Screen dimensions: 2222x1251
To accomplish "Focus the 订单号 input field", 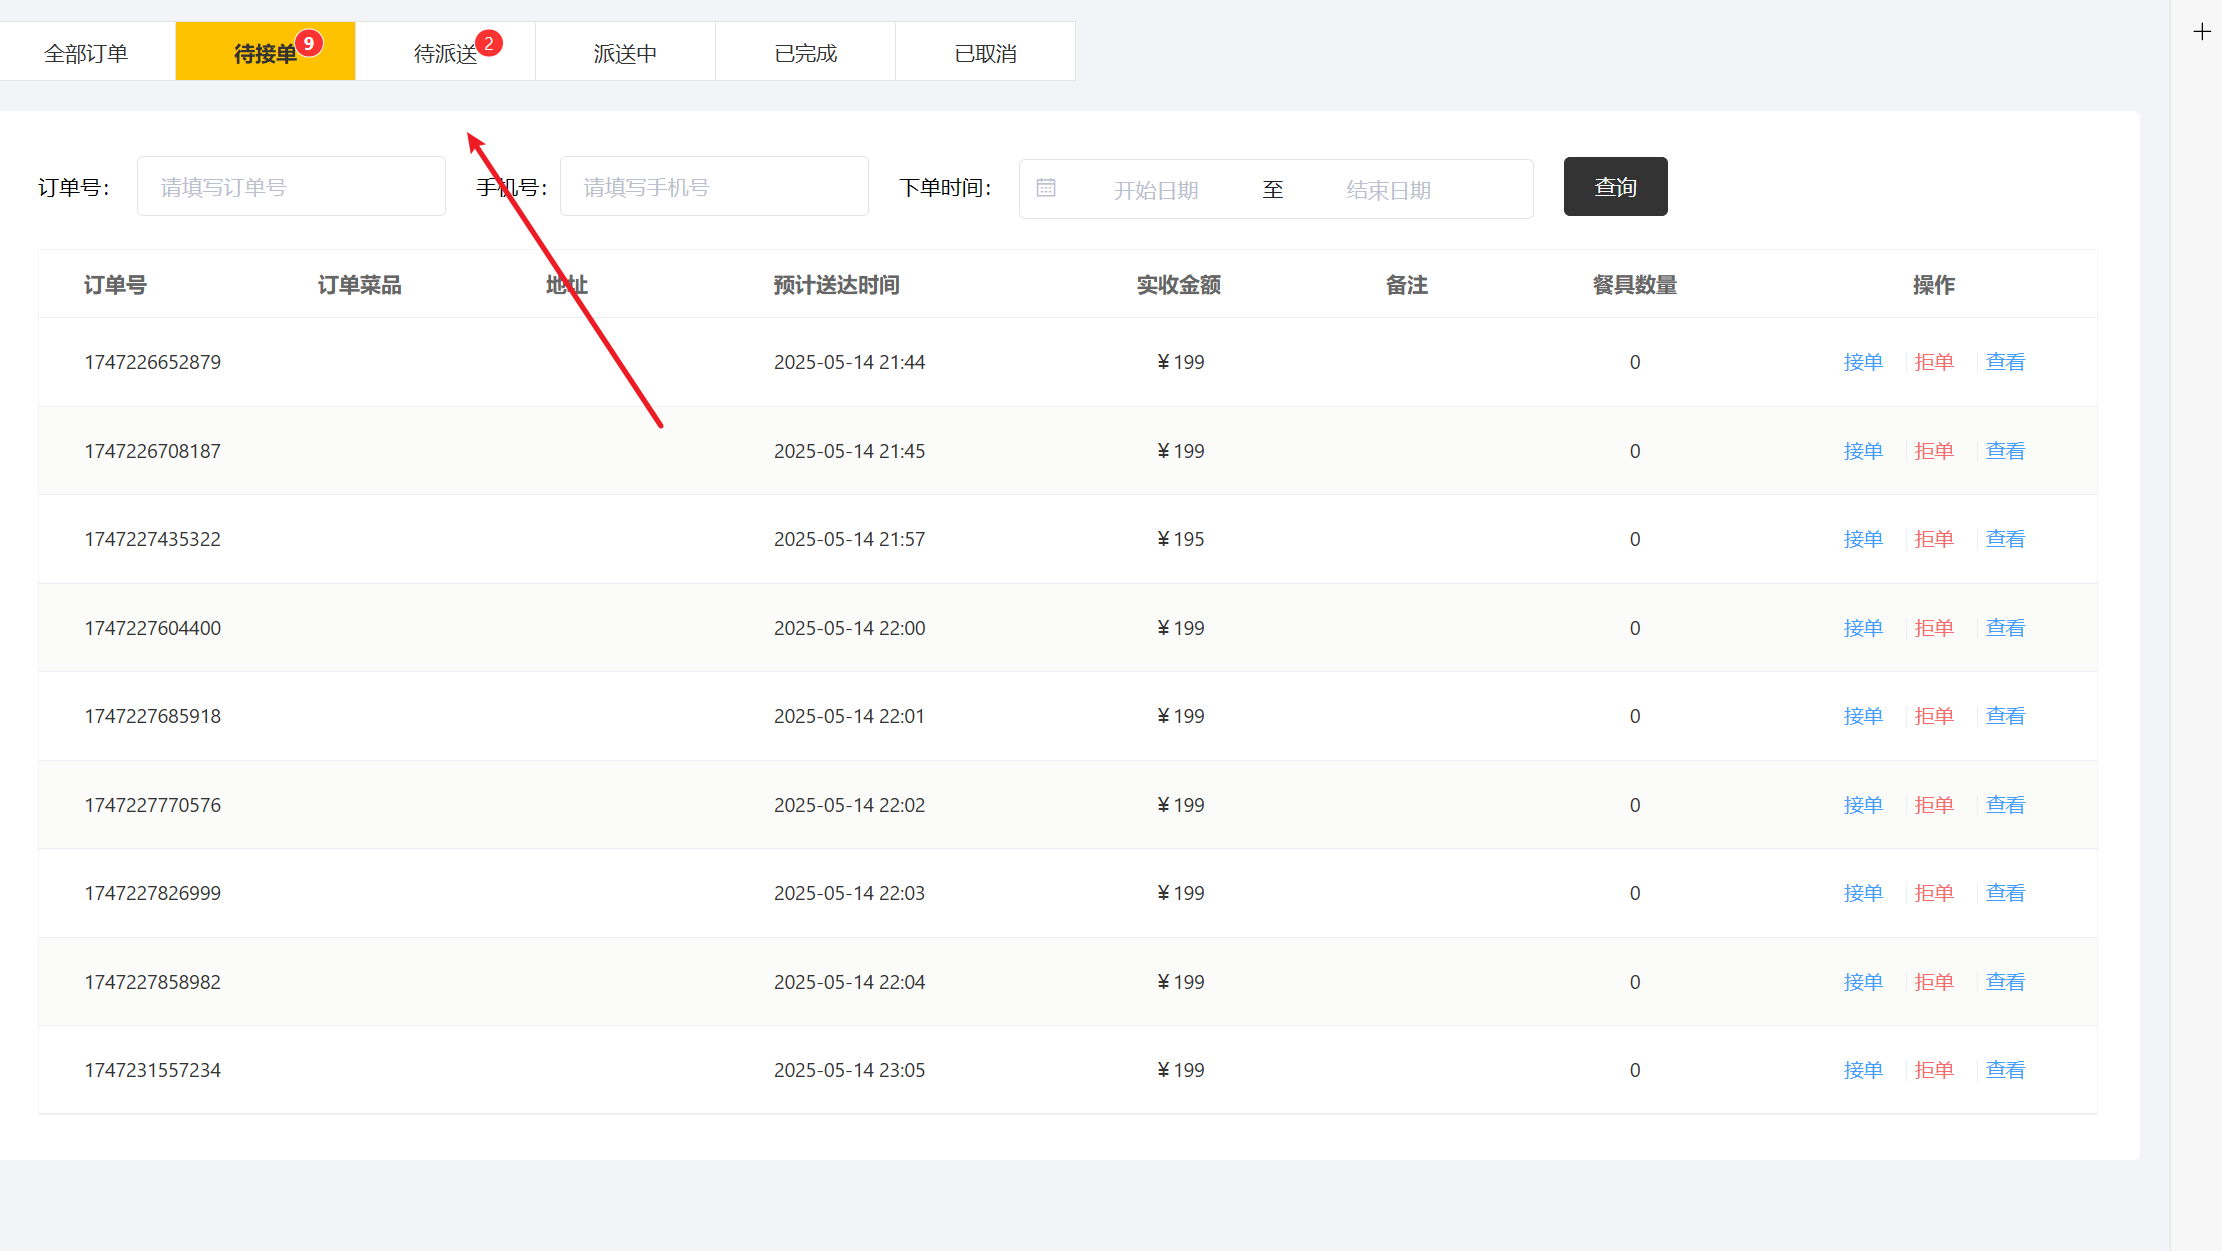I will coord(291,187).
